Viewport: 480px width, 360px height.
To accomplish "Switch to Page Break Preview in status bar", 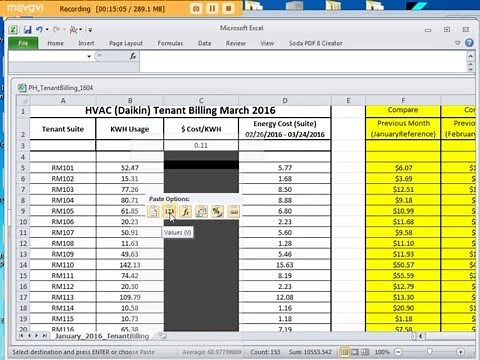I will click(365, 352).
